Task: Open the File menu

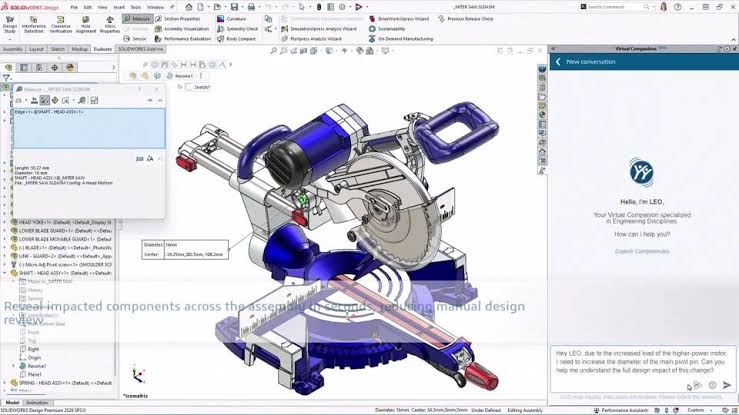Action: 74,8
